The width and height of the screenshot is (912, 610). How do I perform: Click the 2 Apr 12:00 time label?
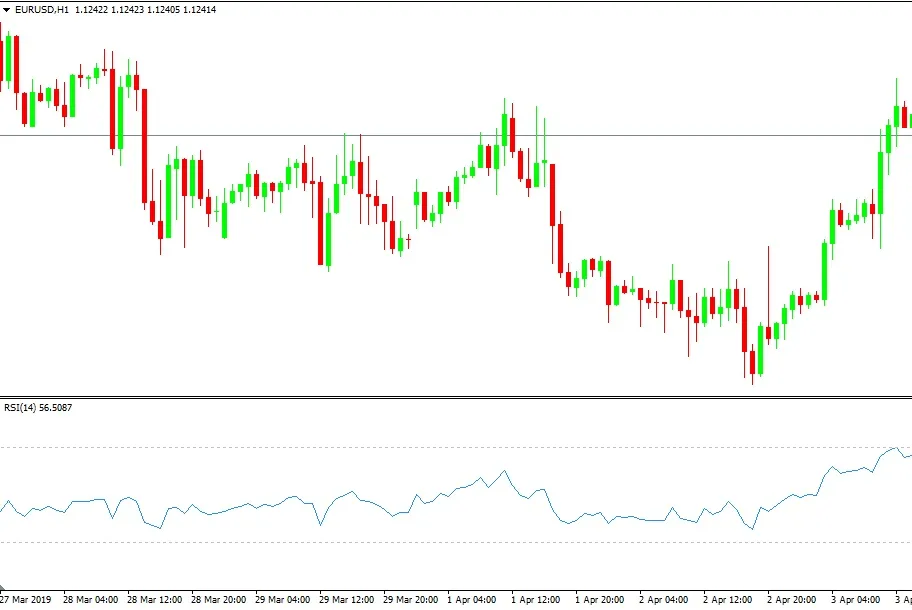pos(728,600)
